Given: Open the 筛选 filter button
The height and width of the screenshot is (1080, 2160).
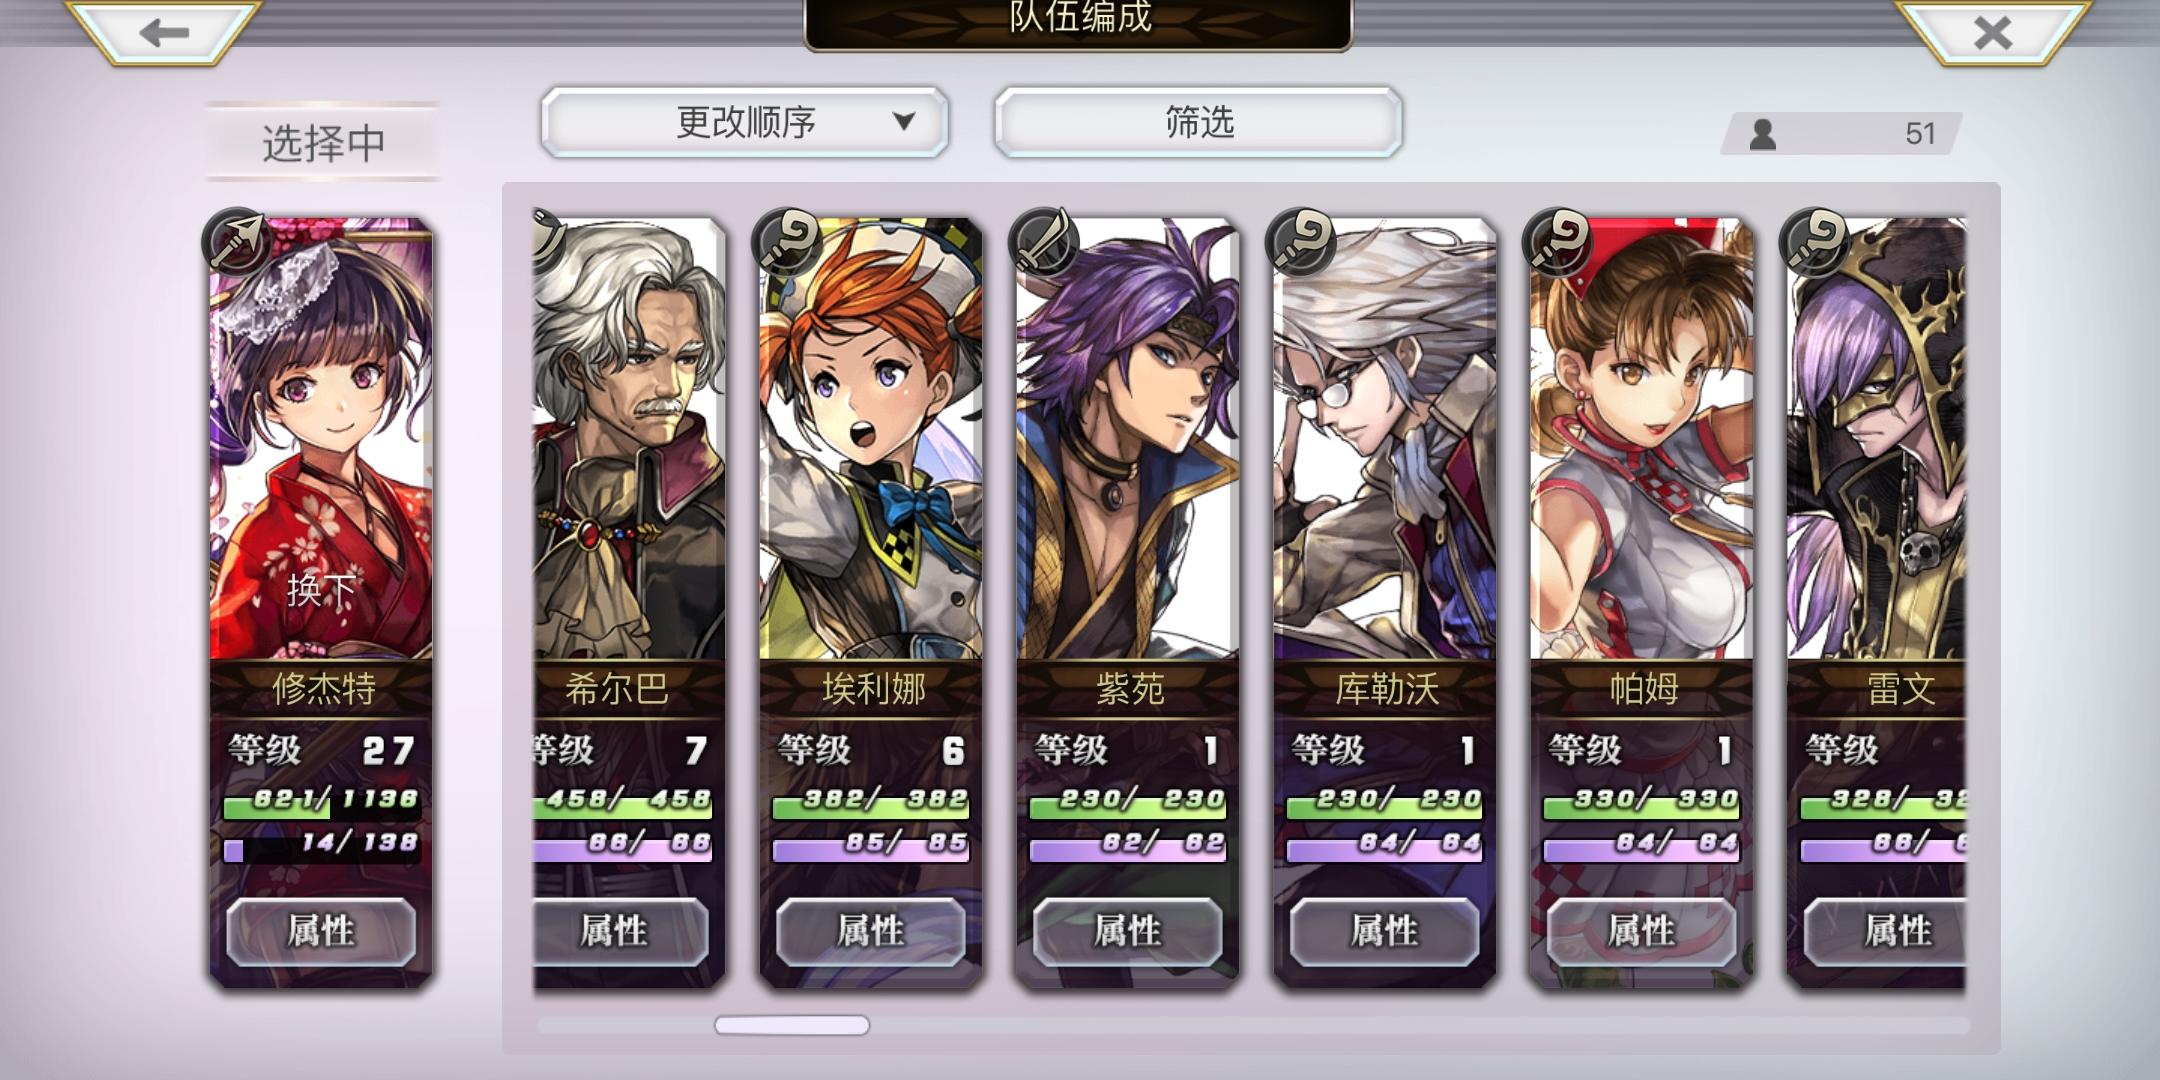Looking at the screenshot, I should (x=1199, y=122).
